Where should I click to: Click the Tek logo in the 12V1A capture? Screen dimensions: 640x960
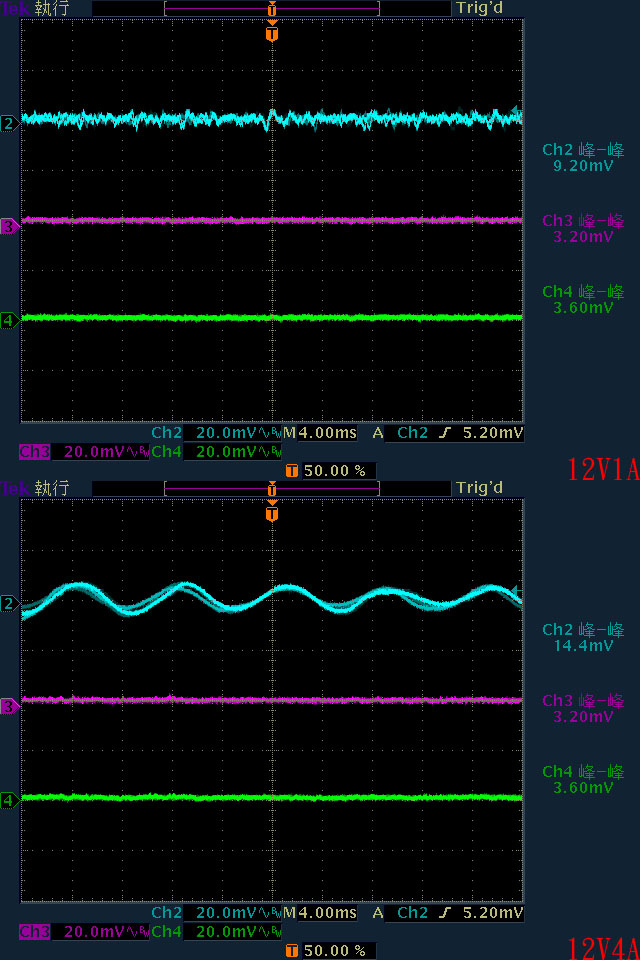pos(15,8)
